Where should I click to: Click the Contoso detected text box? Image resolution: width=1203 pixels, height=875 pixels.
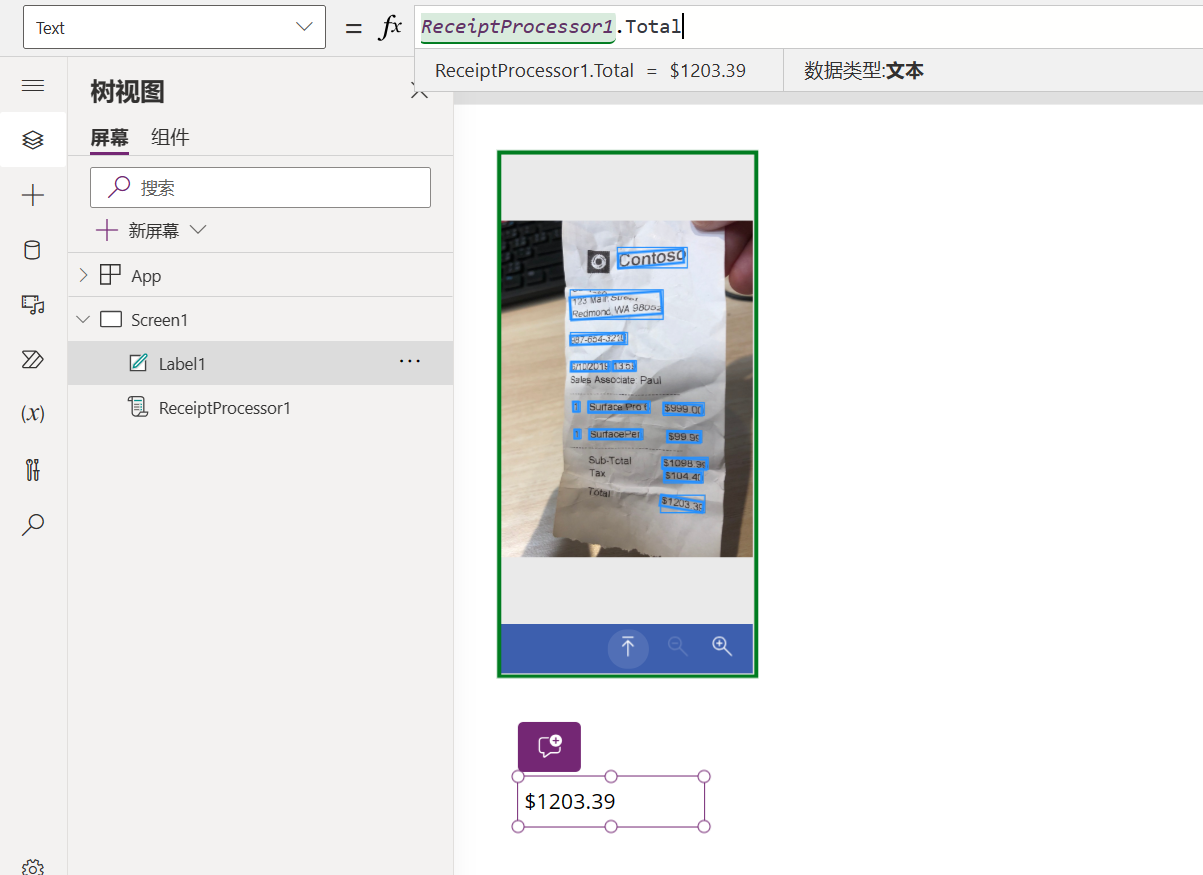pyautogui.click(x=652, y=258)
